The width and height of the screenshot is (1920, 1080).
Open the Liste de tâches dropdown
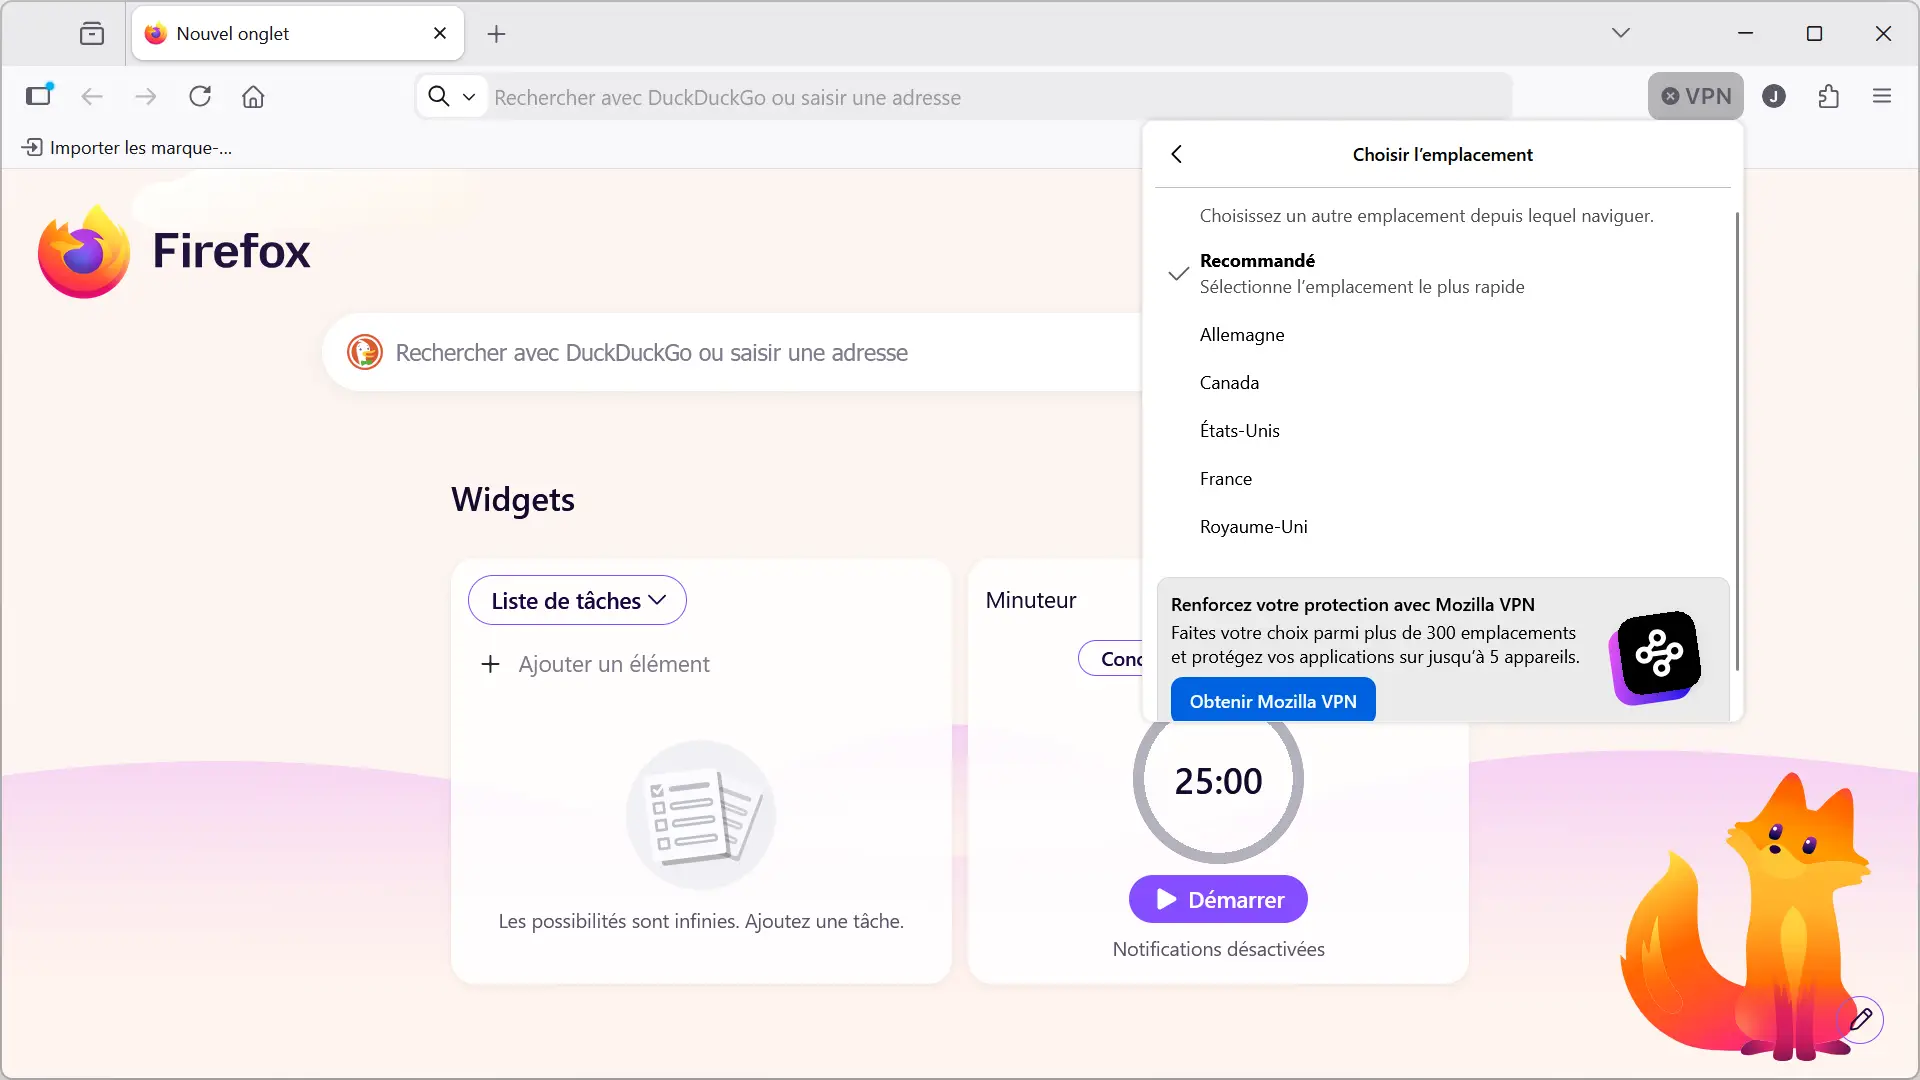coord(577,600)
